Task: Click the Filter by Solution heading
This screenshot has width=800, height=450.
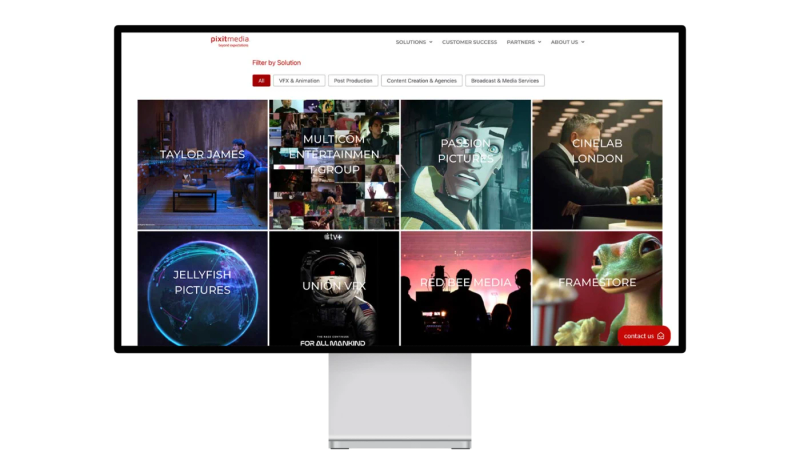Action: point(277,63)
